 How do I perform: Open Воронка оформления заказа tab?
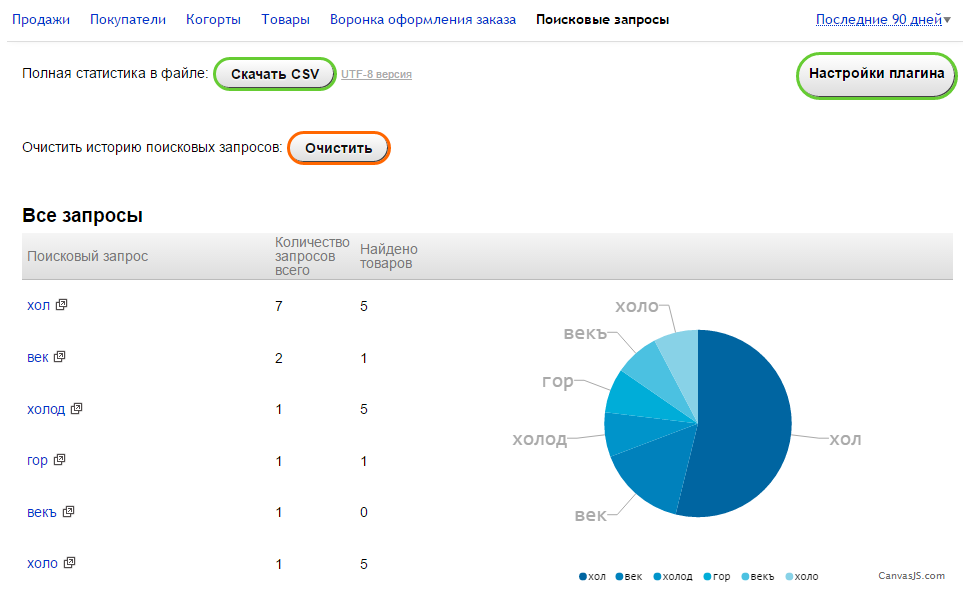tap(423, 20)
